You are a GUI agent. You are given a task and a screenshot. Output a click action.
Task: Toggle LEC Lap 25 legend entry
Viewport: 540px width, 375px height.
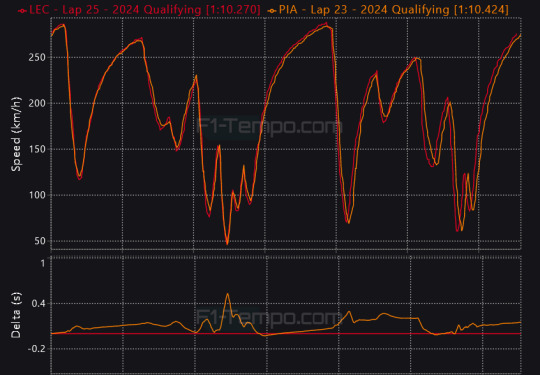[139, 10]
